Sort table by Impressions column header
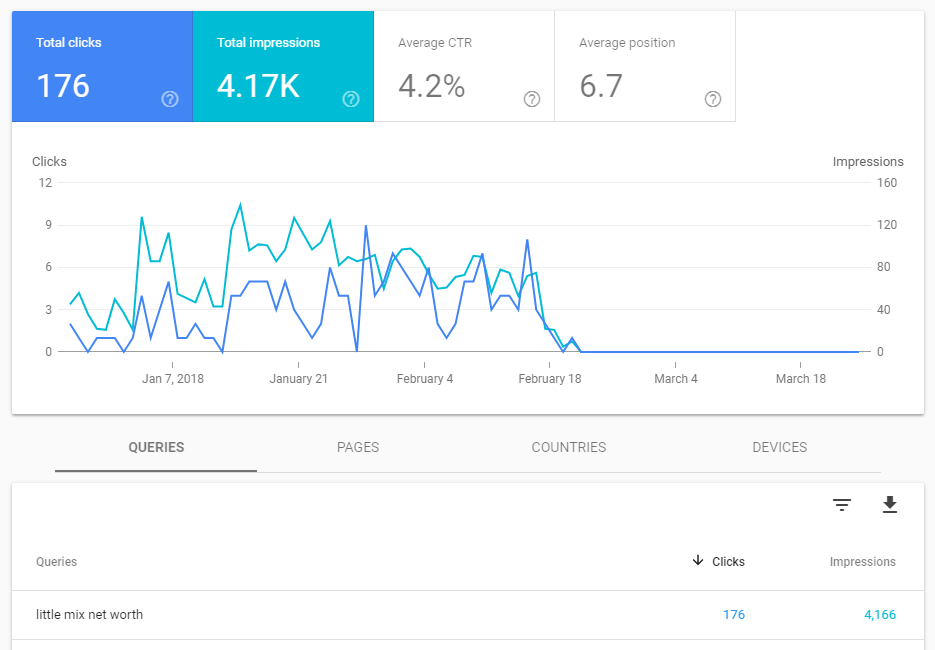Viewport: 935px width, 650px height. pos(862,562)
